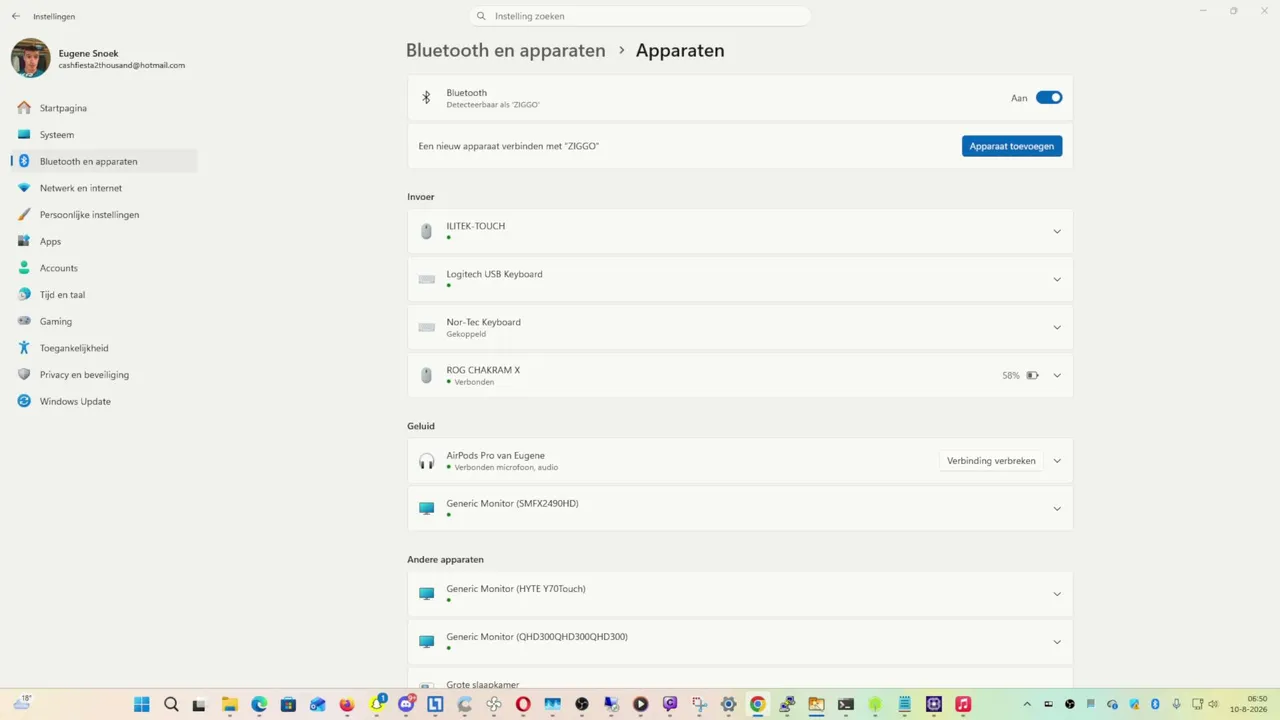Expand Generic Monitor (QHD300QHD300QHD300) options
Viewport: 1280px width, 720px height.
pyautogui.click(x=1057, y=642)
